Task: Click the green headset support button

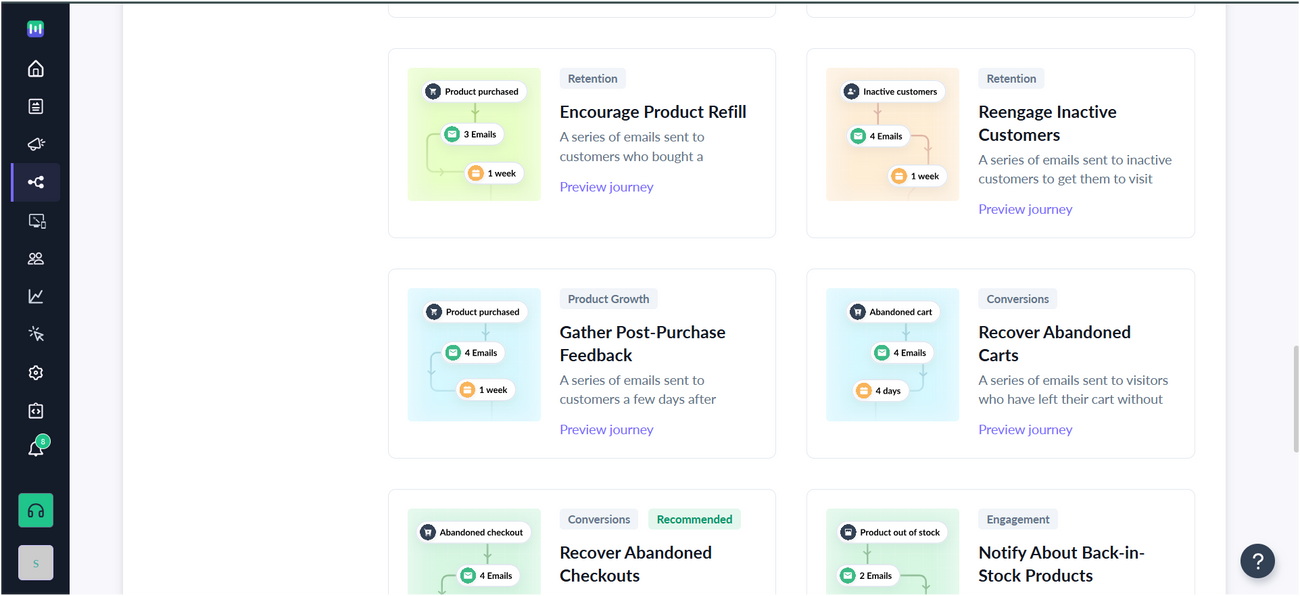Action: 36,510
